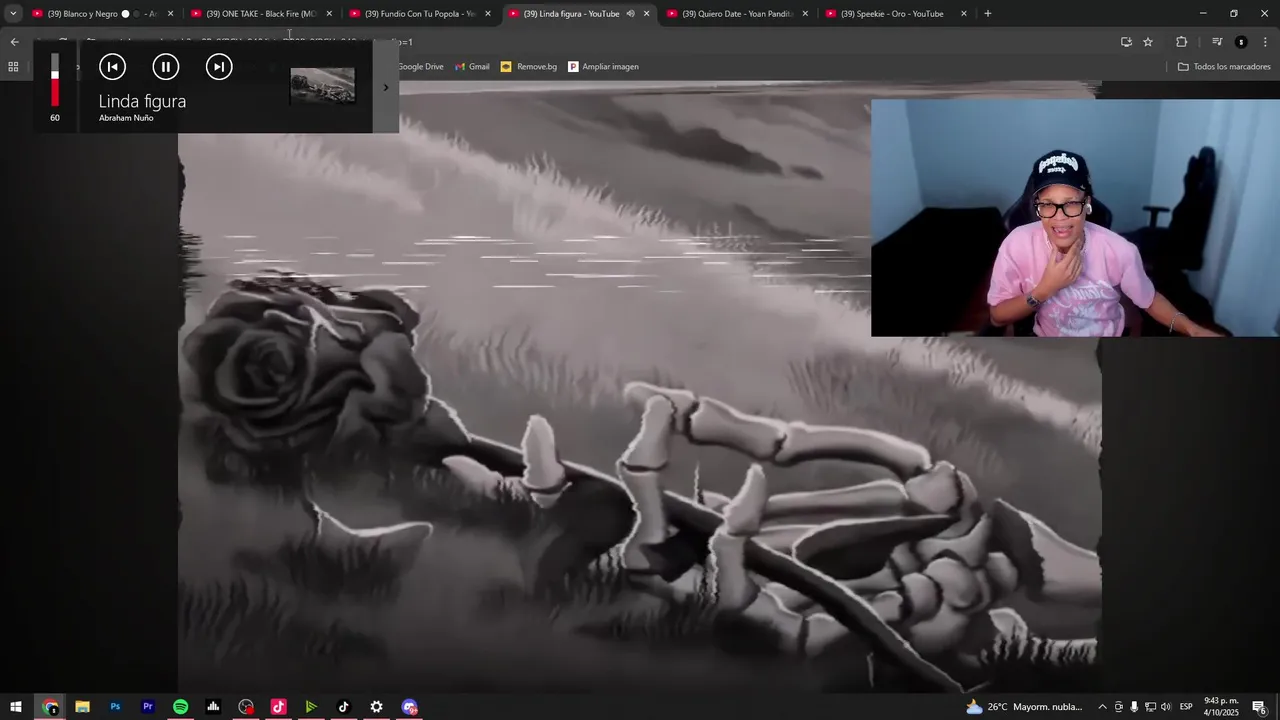Open the Google Drive bookmark
1280x720 pixels.
[x=420, y=67]
